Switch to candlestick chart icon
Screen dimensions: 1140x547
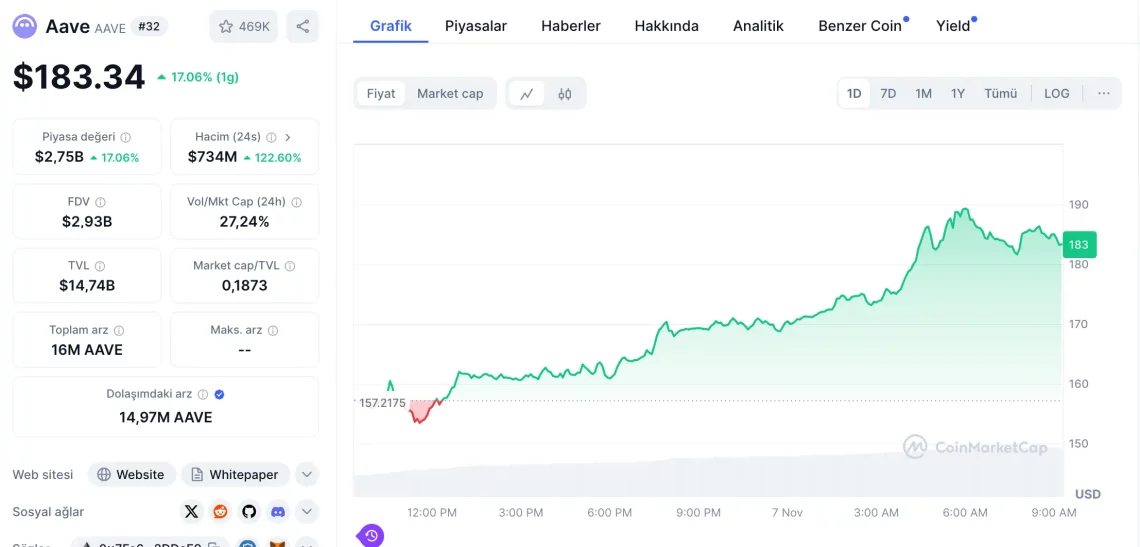[565, 94]
